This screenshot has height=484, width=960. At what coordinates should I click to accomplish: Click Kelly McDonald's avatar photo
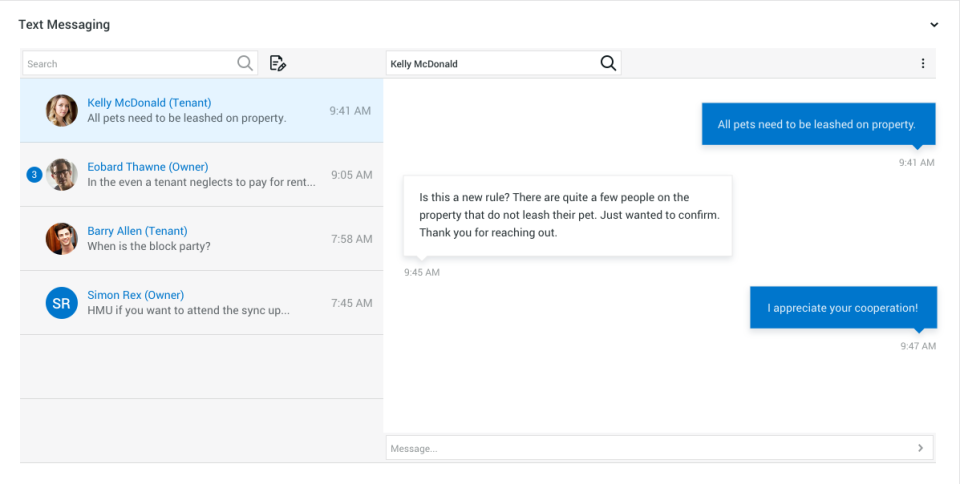coord(62,111)
